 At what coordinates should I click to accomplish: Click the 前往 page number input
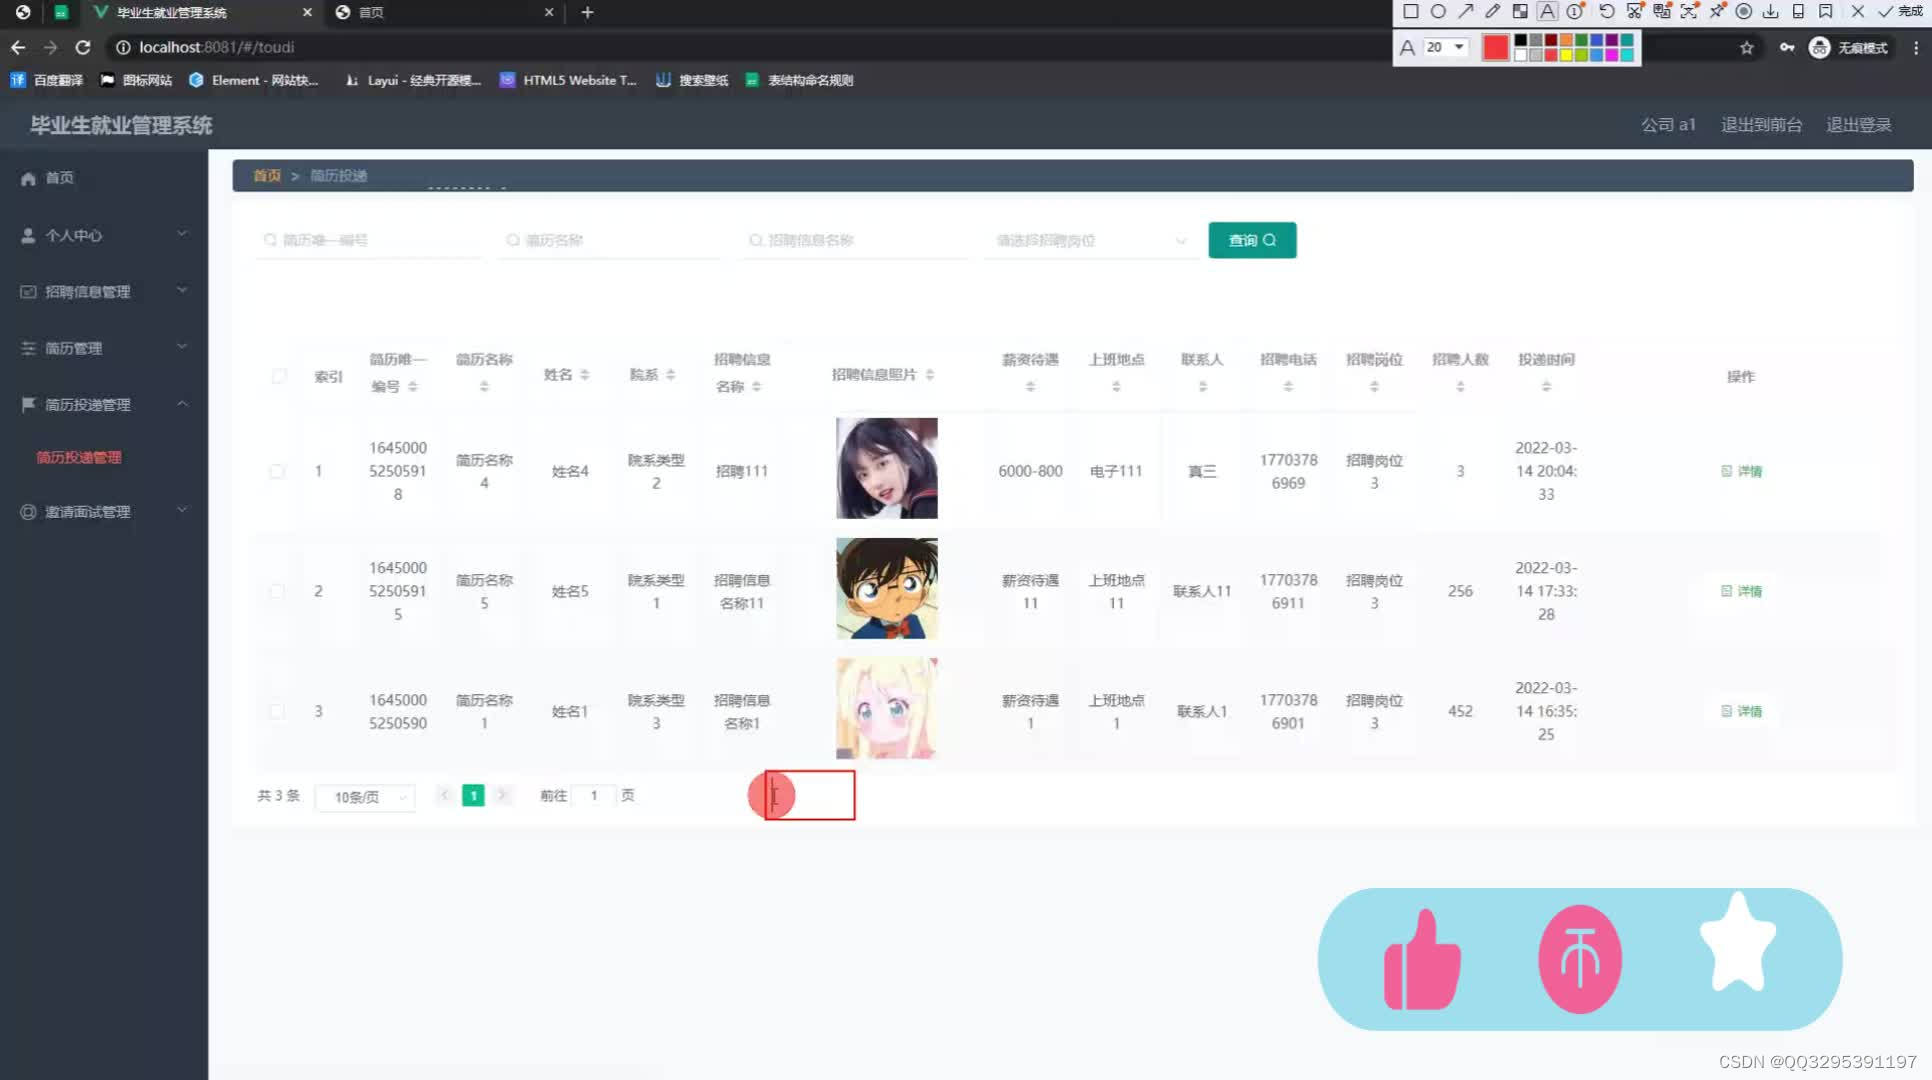(594, 796)
